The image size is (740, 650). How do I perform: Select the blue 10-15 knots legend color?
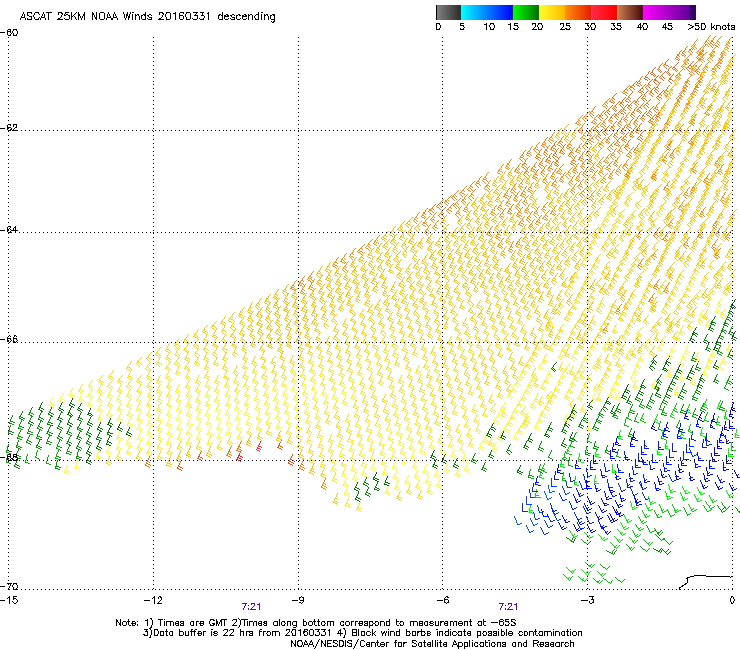coord(500,12)
